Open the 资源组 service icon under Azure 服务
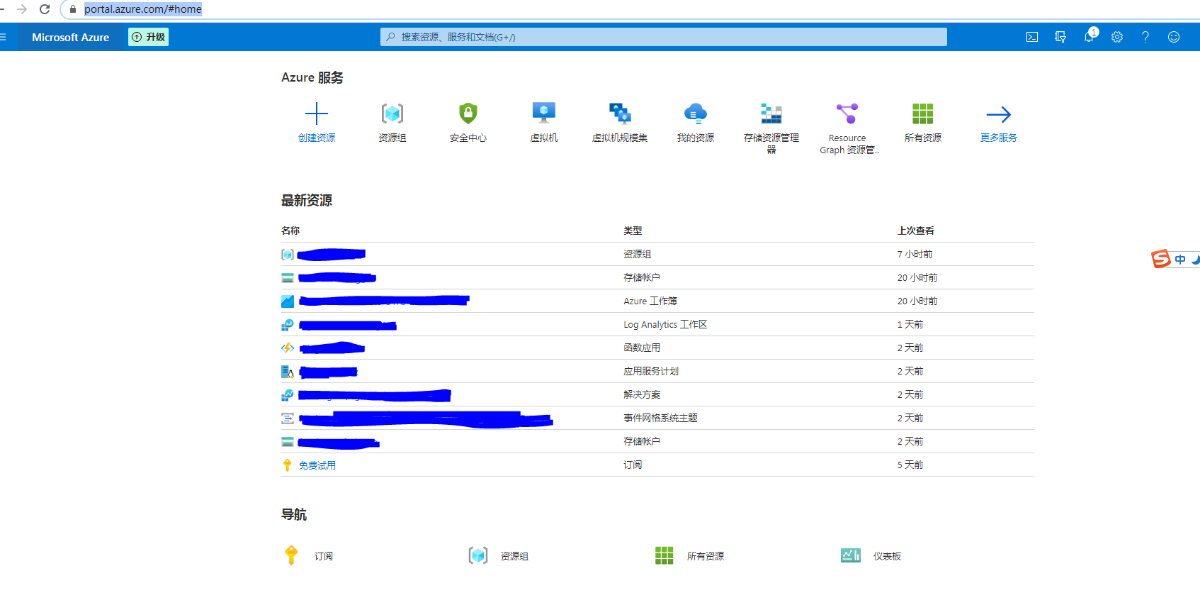Screen dimensions: 1200x605 [x=392, y=113]
